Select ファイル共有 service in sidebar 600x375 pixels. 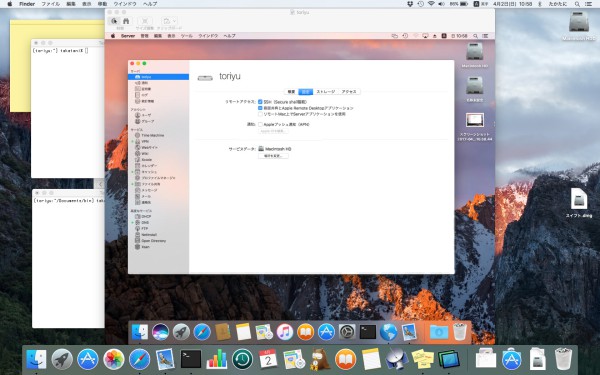coord(158,184)
